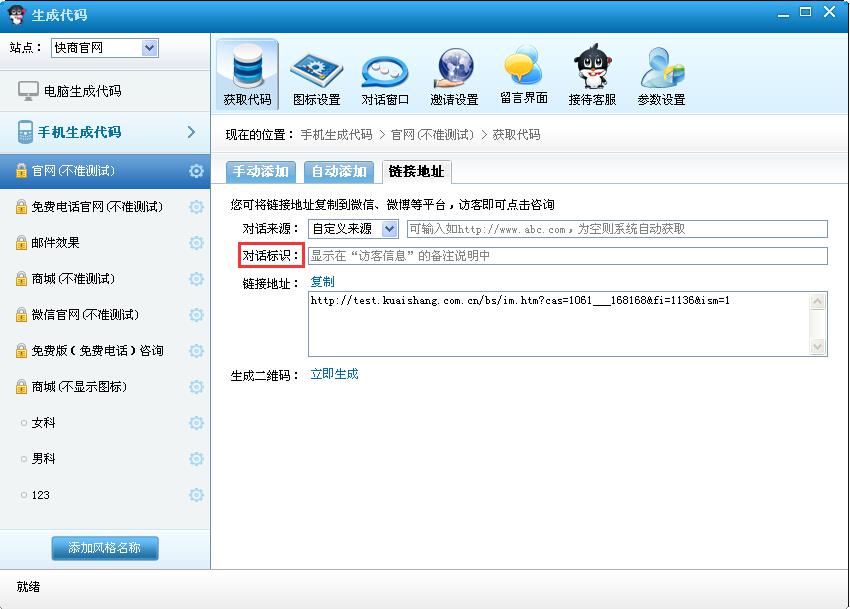Click the 接待客服 mascot icon

[x=592, y=68]
